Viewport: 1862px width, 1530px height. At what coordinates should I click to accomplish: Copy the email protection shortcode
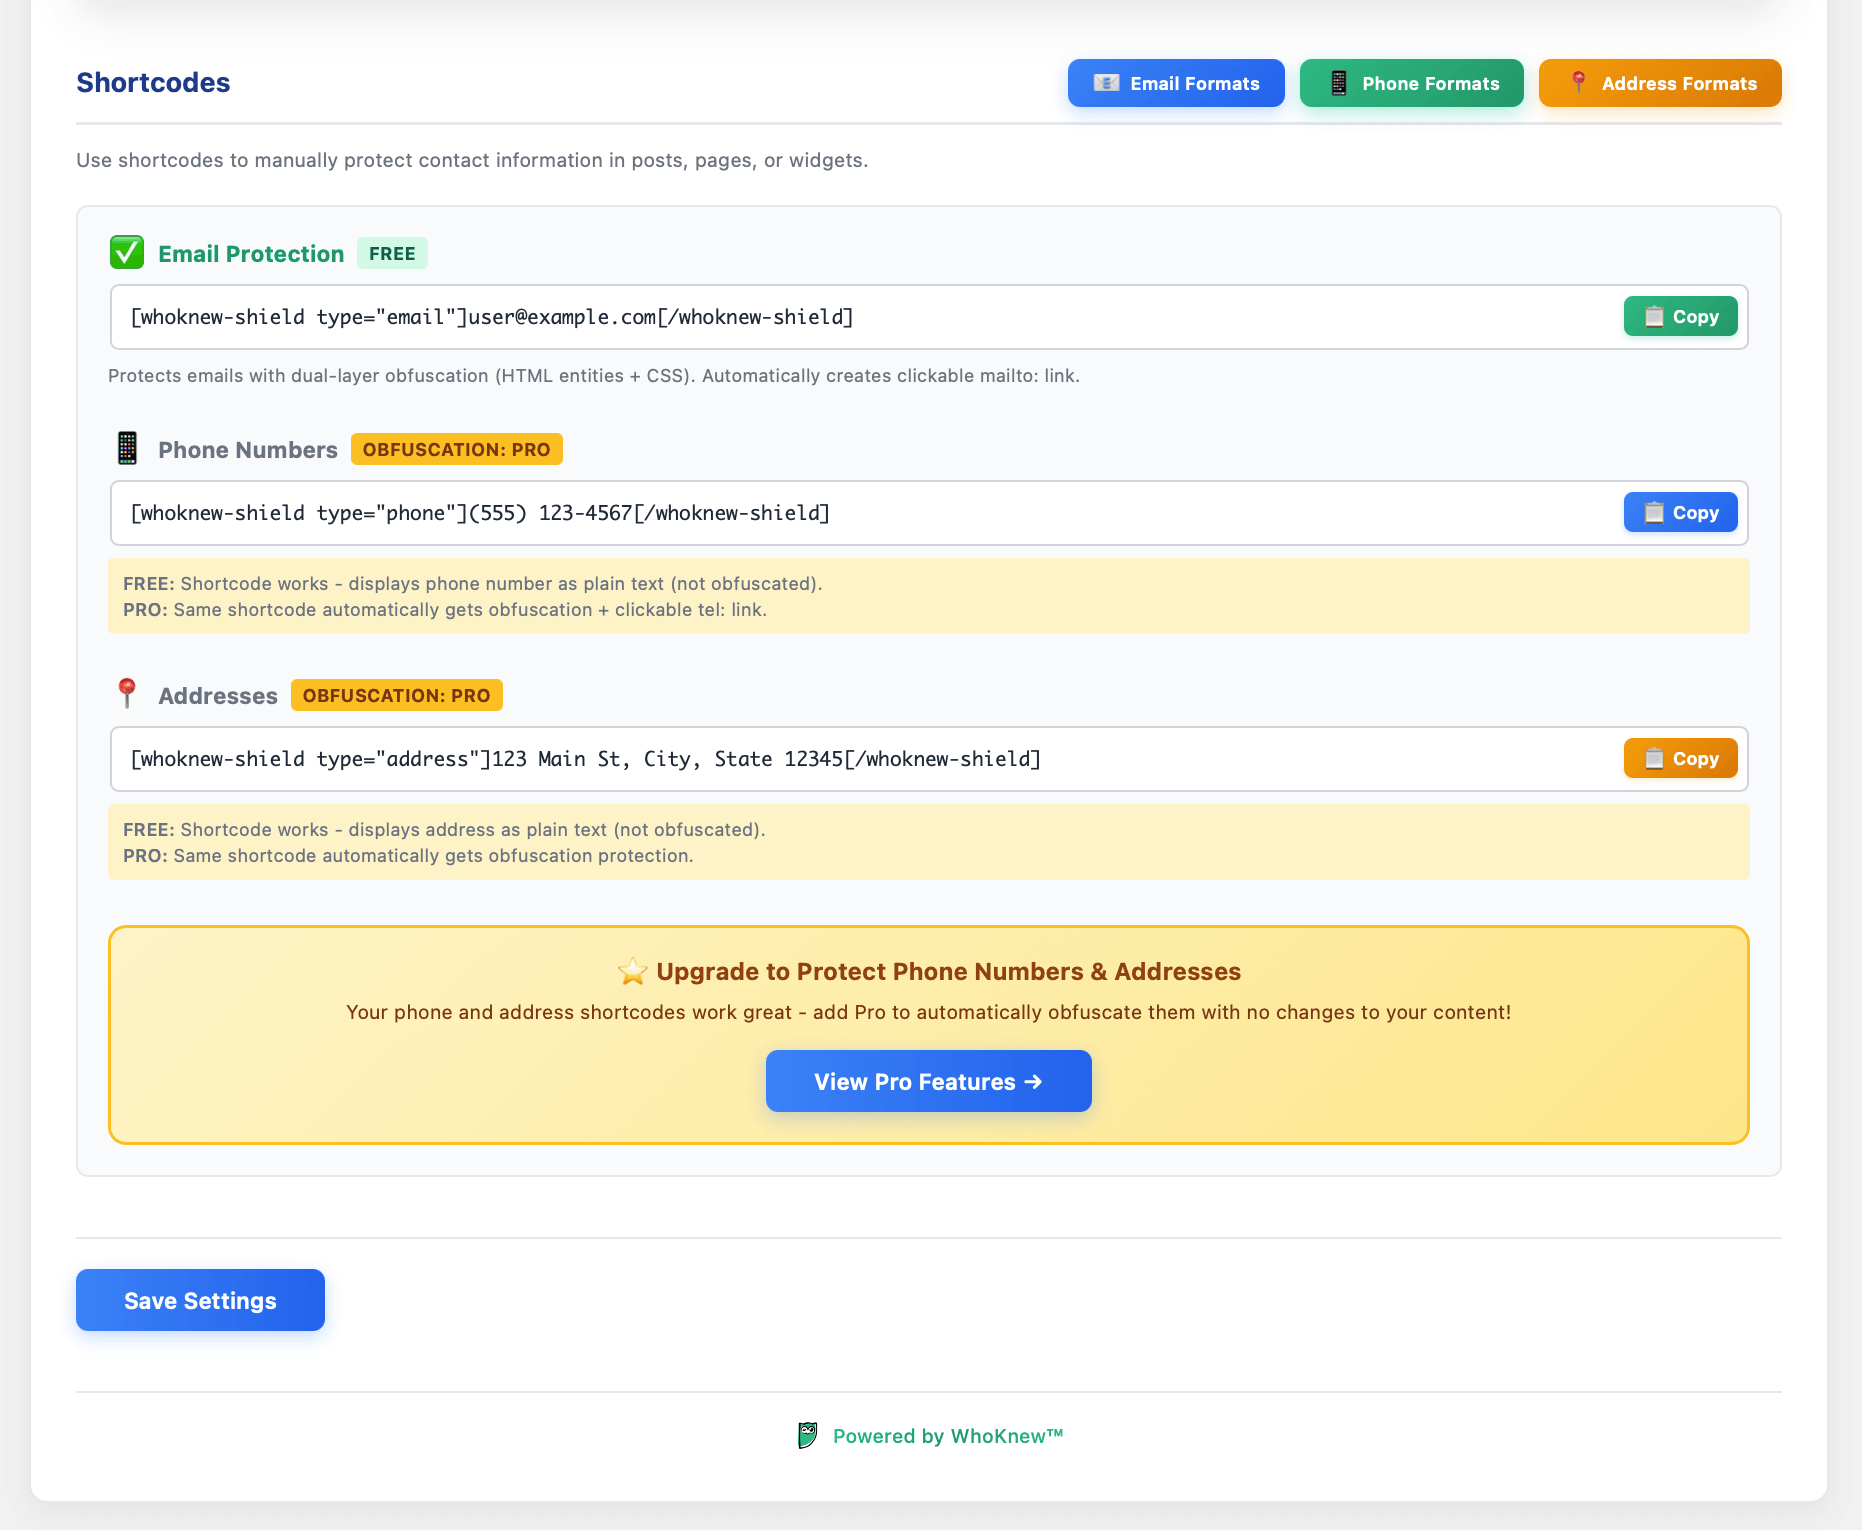[x=1680, y=316]
